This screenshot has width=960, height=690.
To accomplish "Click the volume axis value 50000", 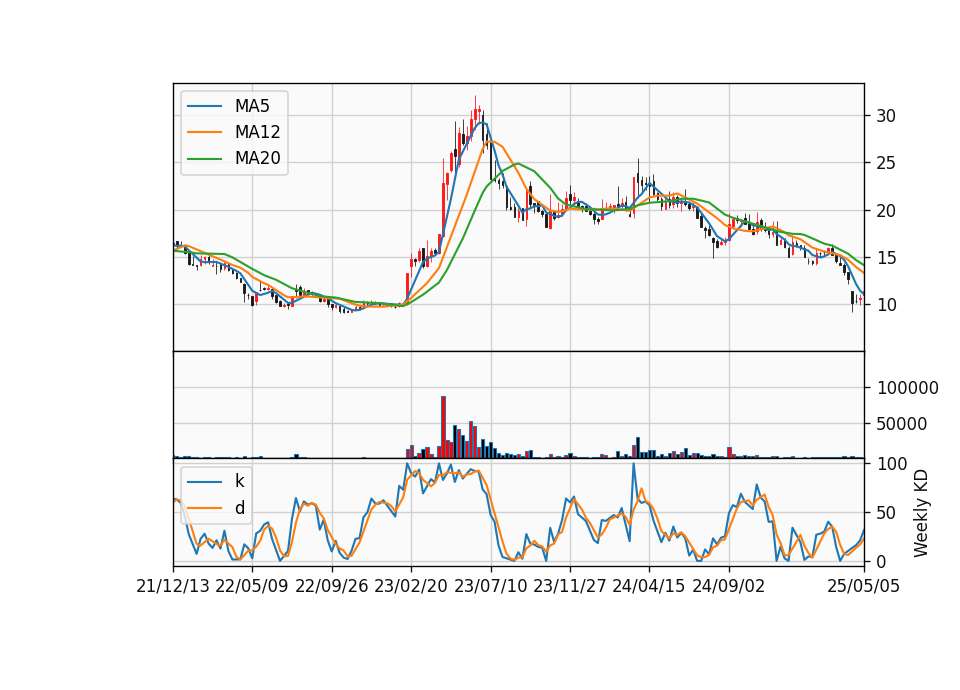I will 902,424.
